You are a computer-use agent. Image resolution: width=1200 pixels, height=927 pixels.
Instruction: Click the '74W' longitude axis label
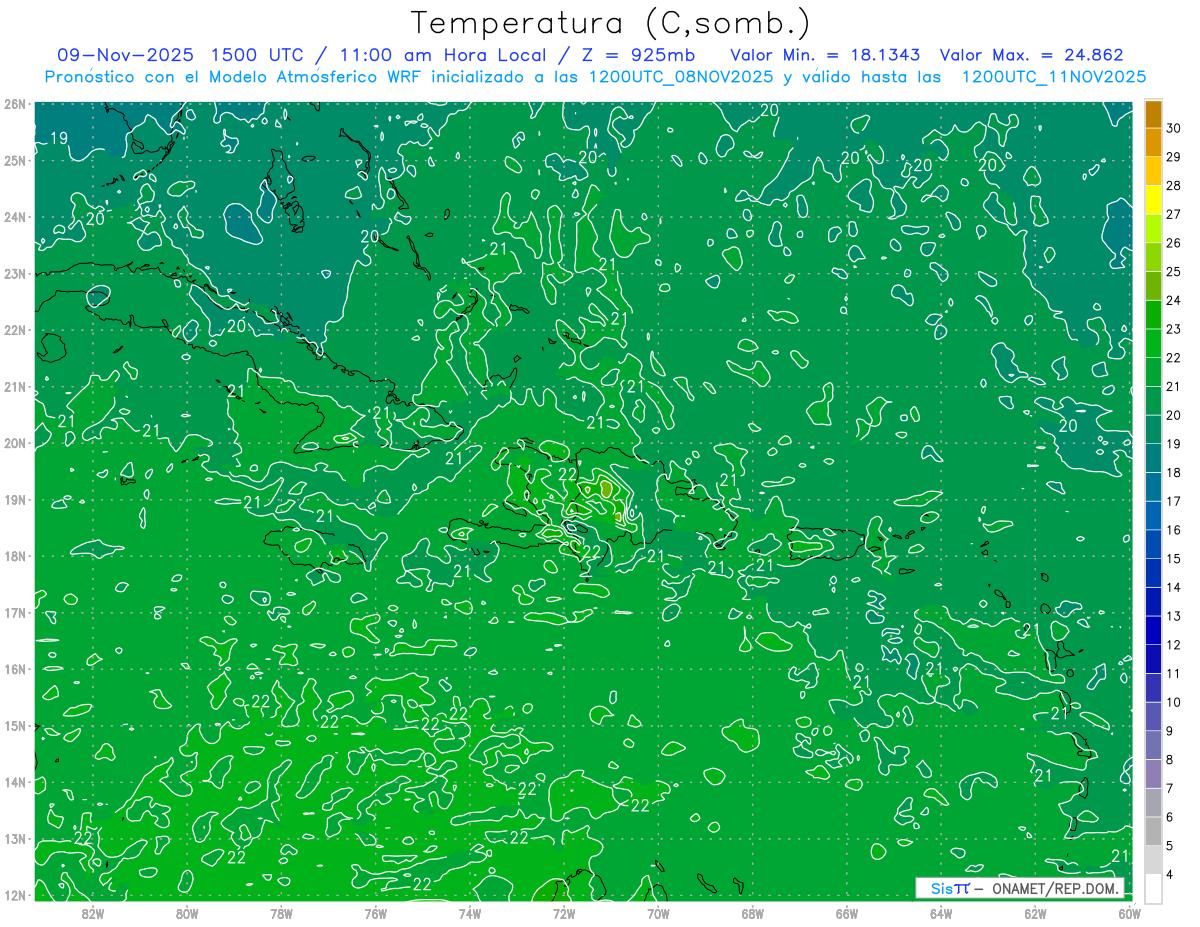coord(469,912)
